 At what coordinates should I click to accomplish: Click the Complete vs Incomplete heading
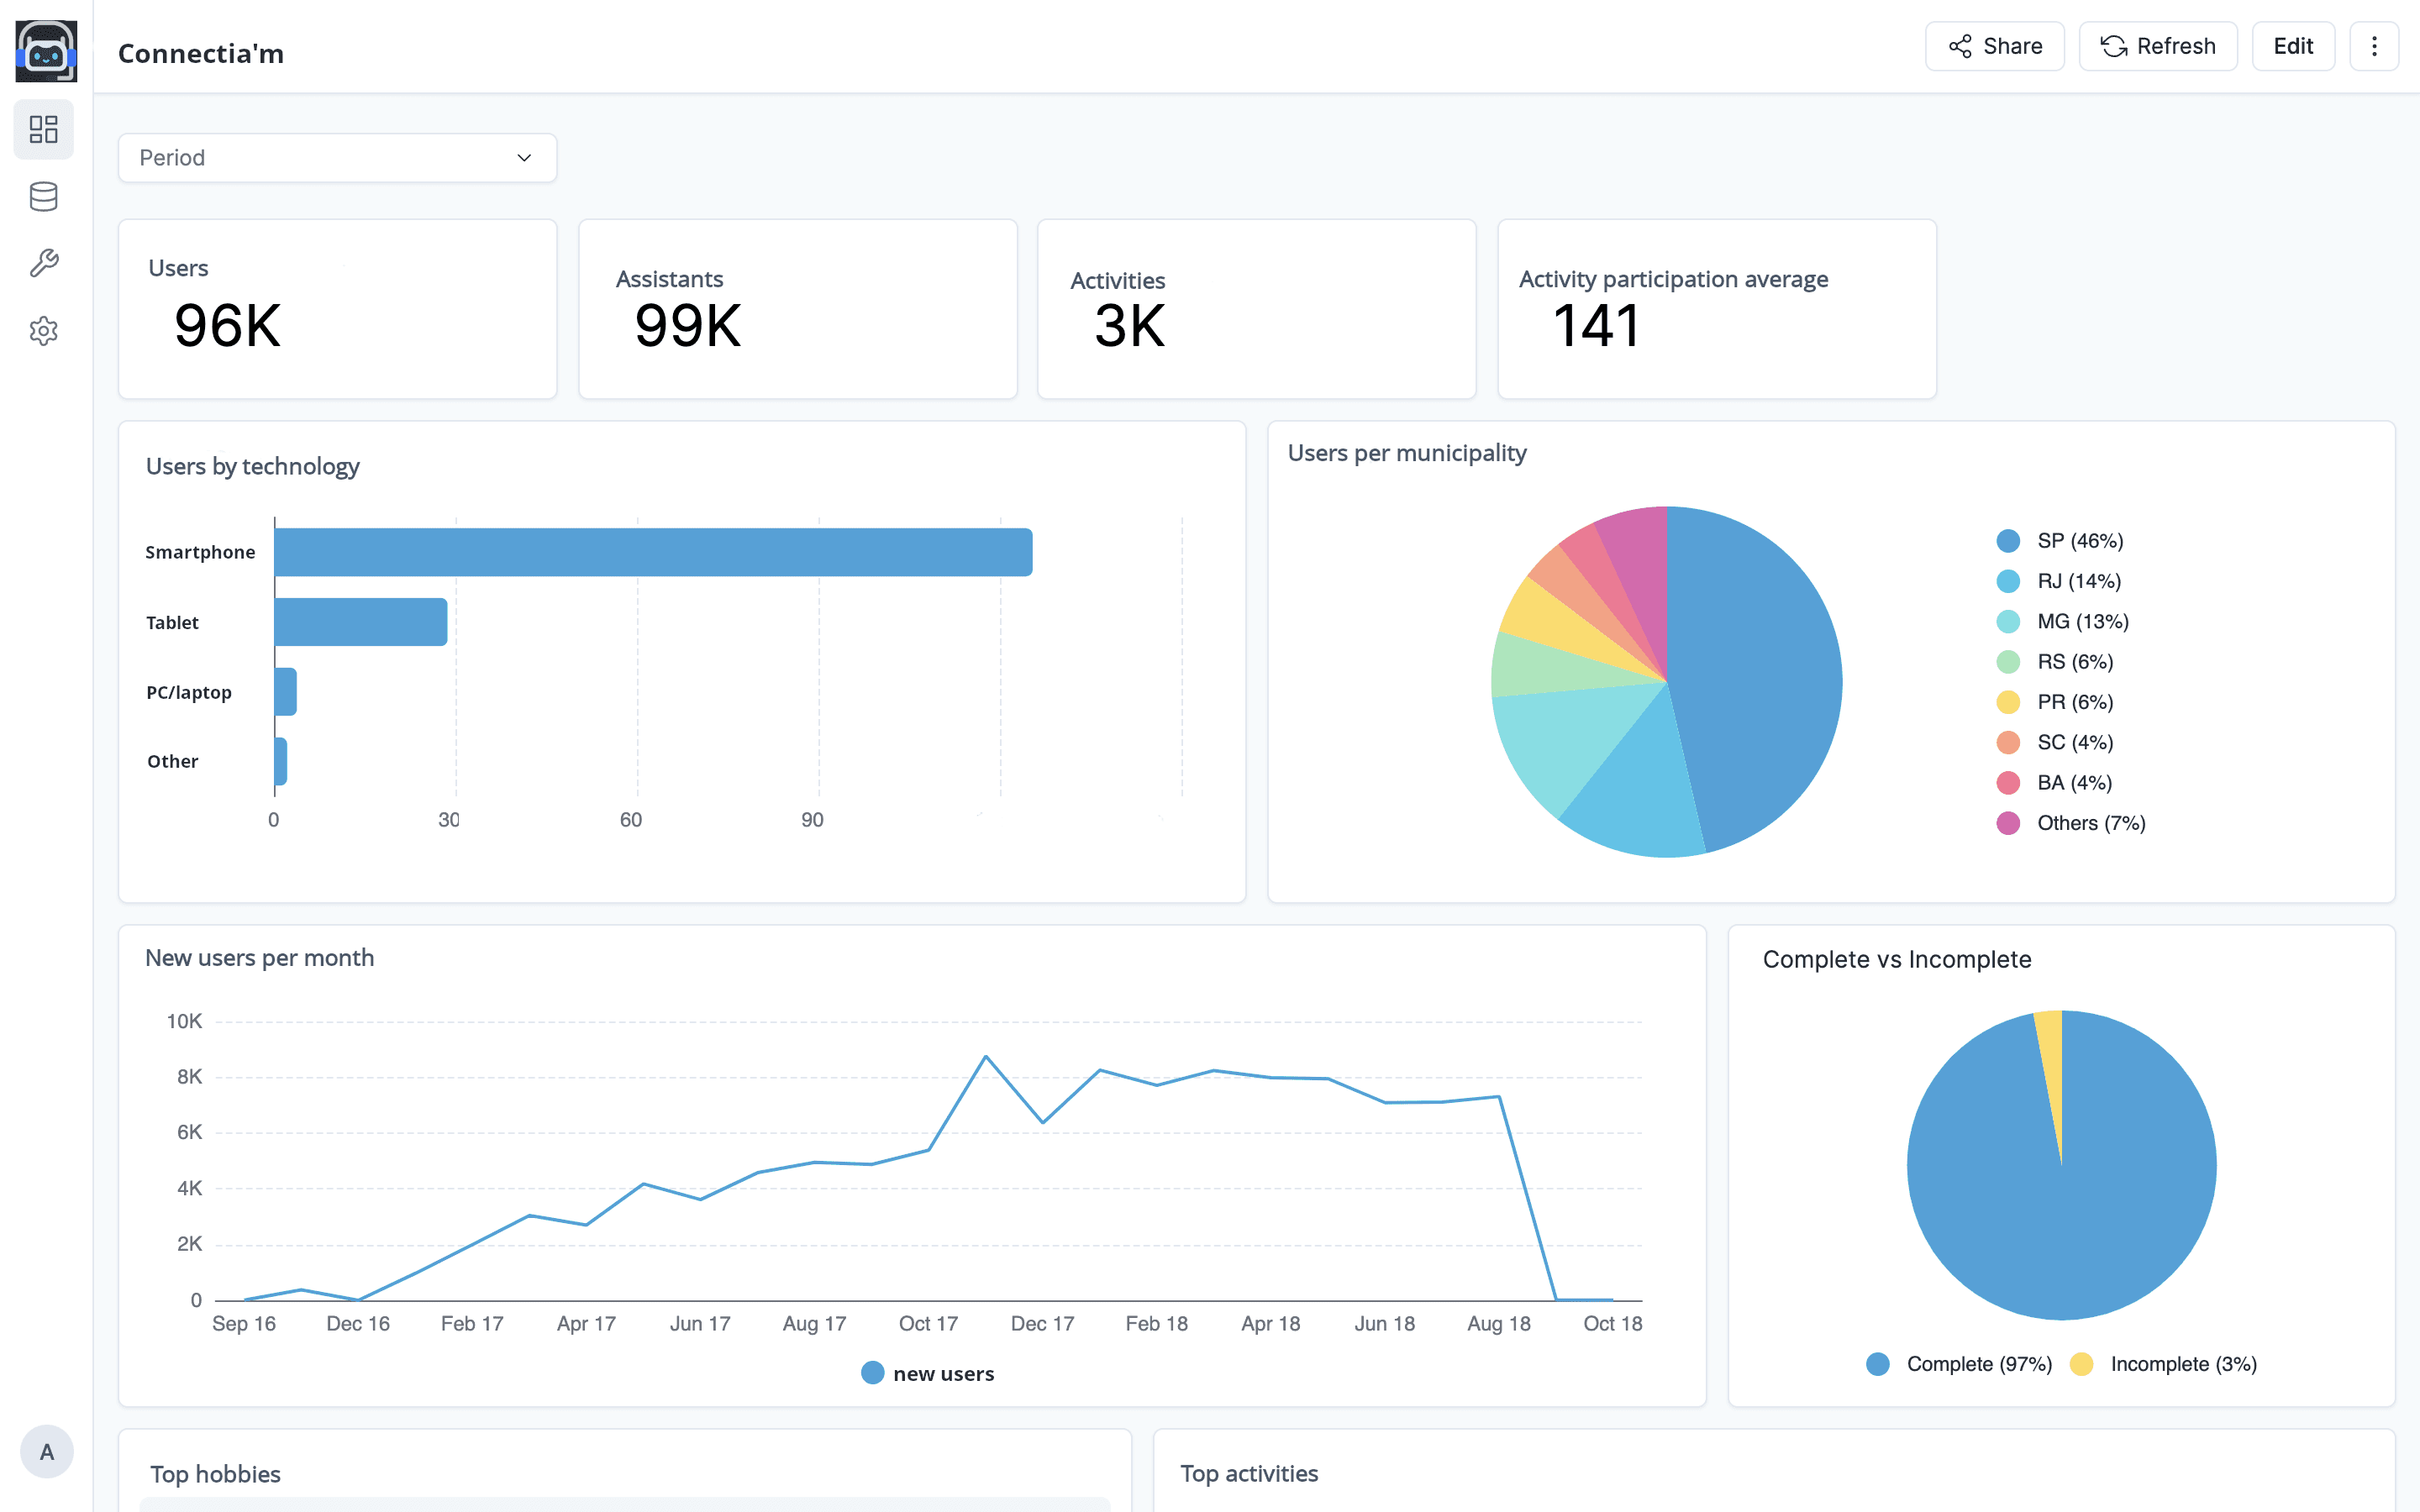[x=1897, y=959]
